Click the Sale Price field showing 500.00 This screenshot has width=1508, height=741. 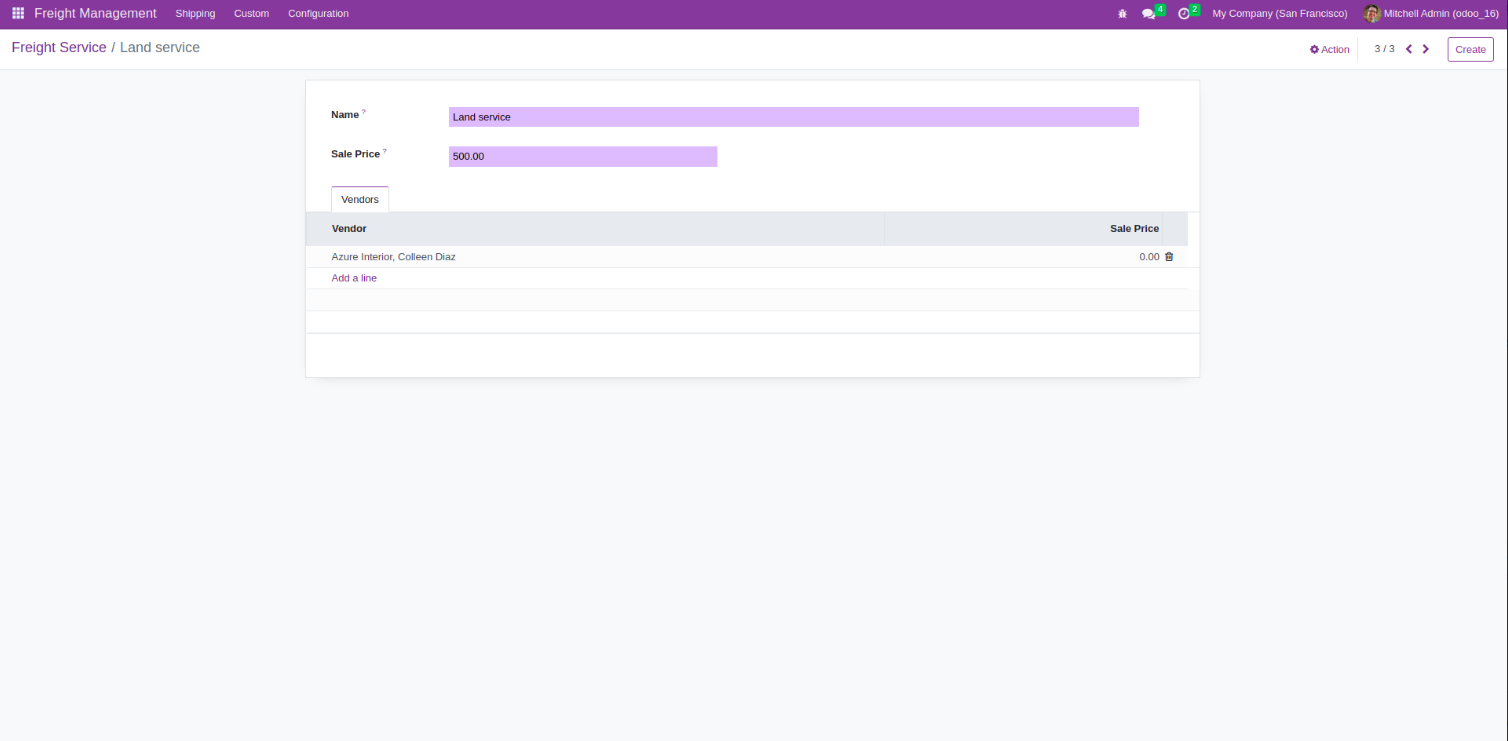coord(583,156)
